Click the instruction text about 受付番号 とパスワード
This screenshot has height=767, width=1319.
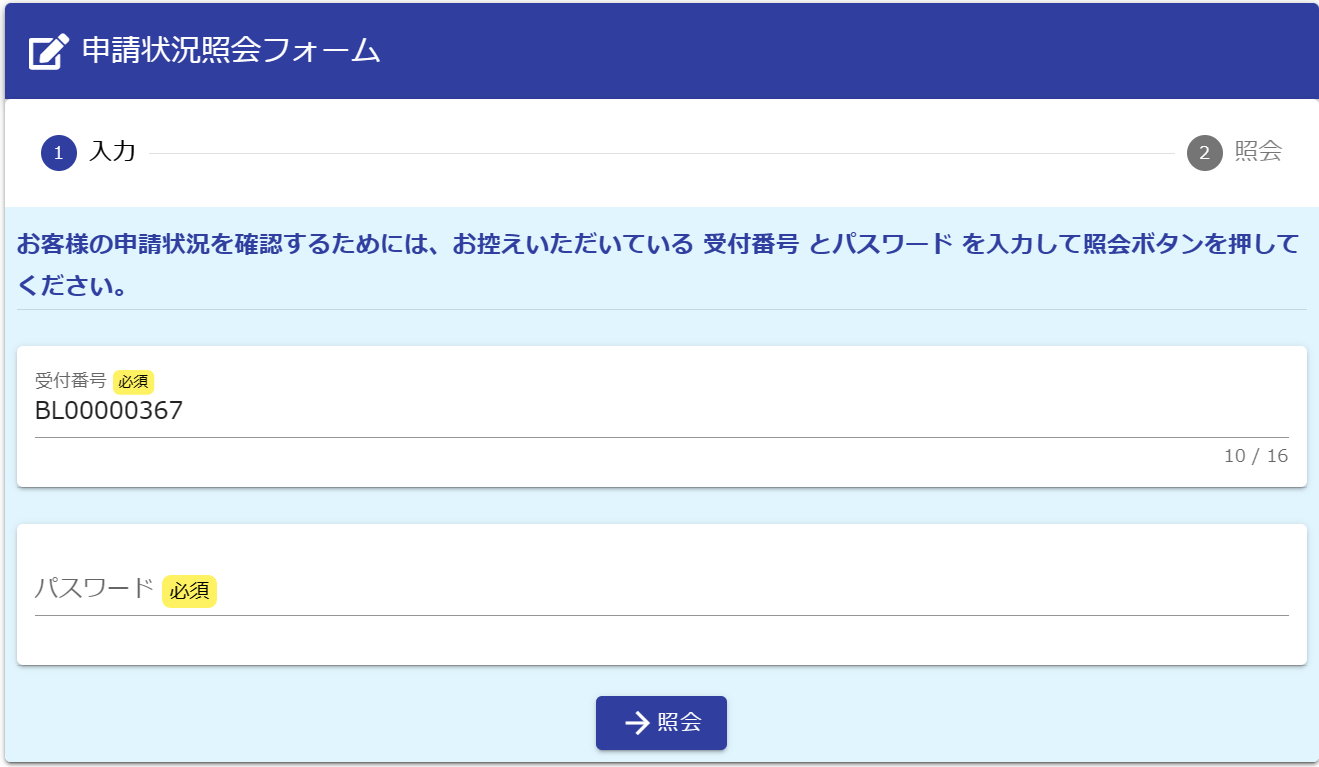point(657,265)
